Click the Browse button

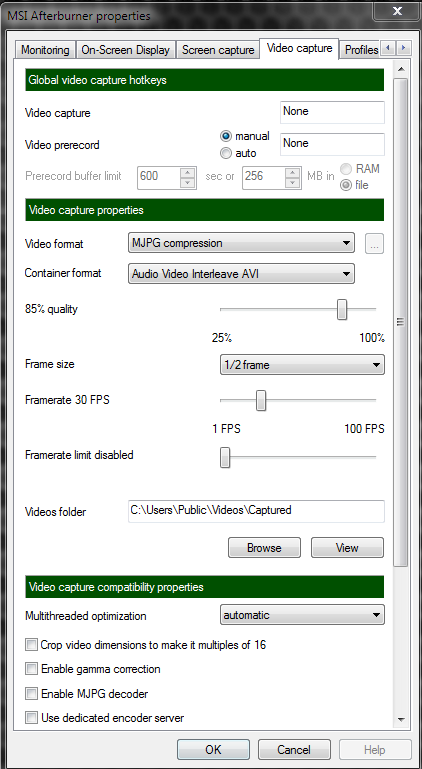coord(264,548)
